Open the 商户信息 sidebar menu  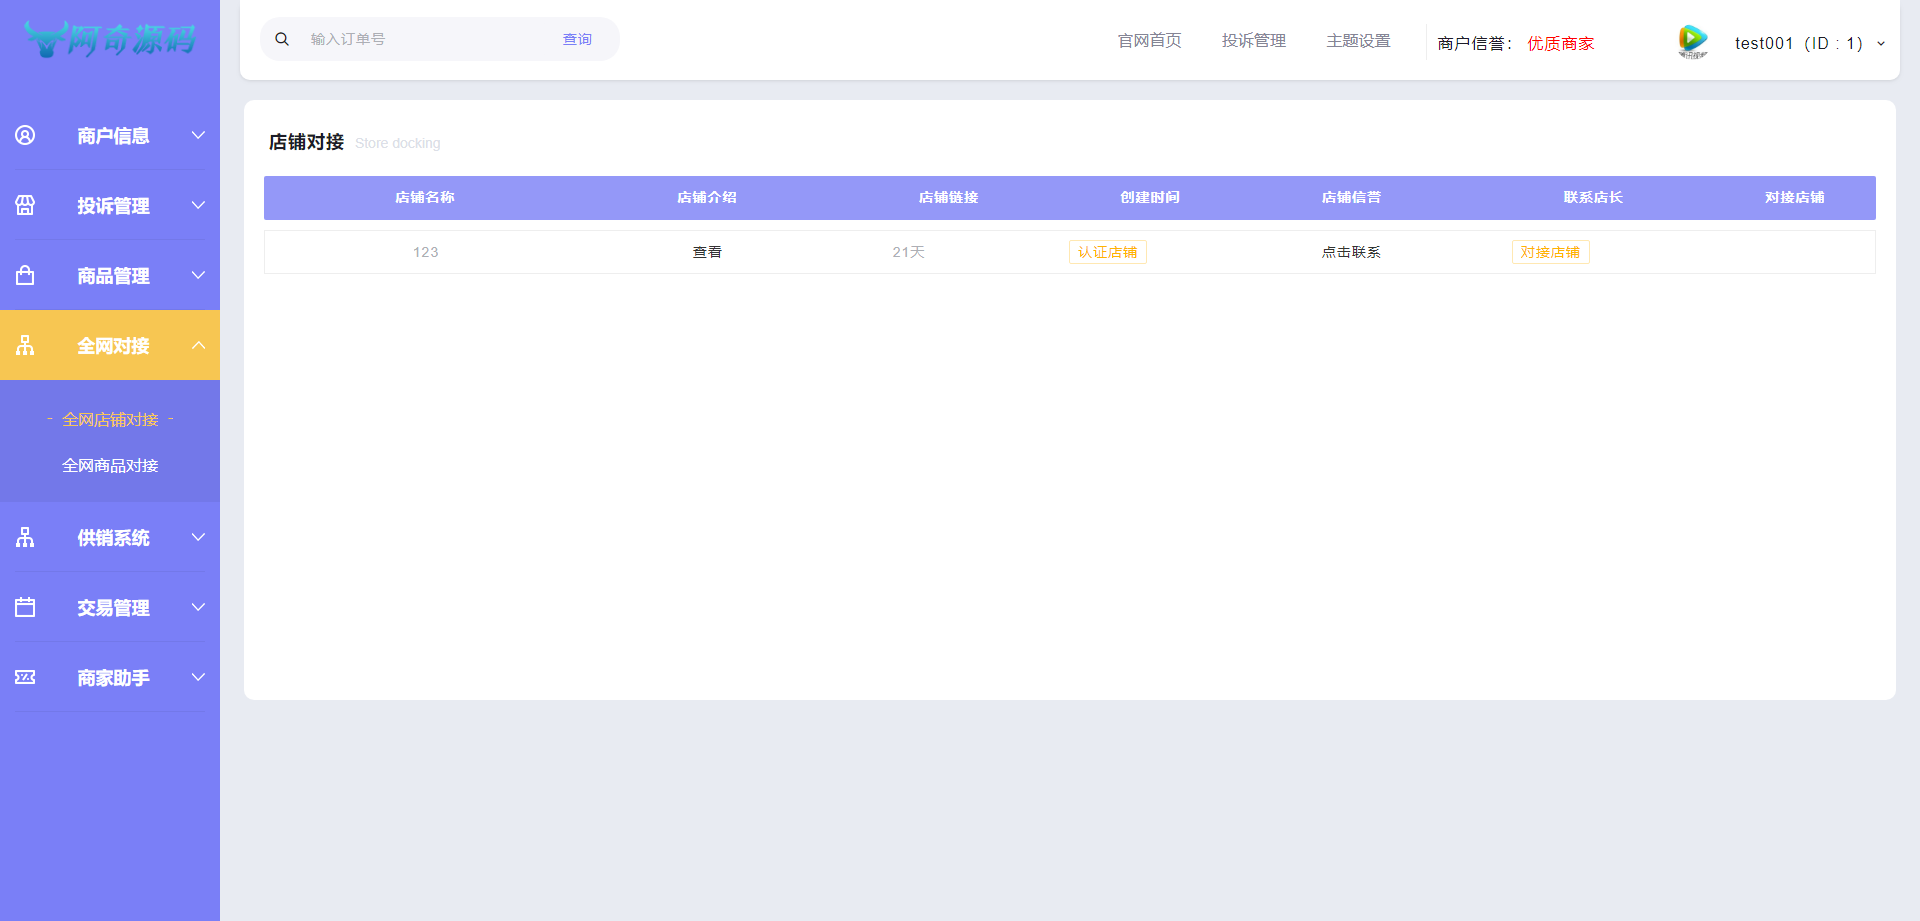[110, 135]
